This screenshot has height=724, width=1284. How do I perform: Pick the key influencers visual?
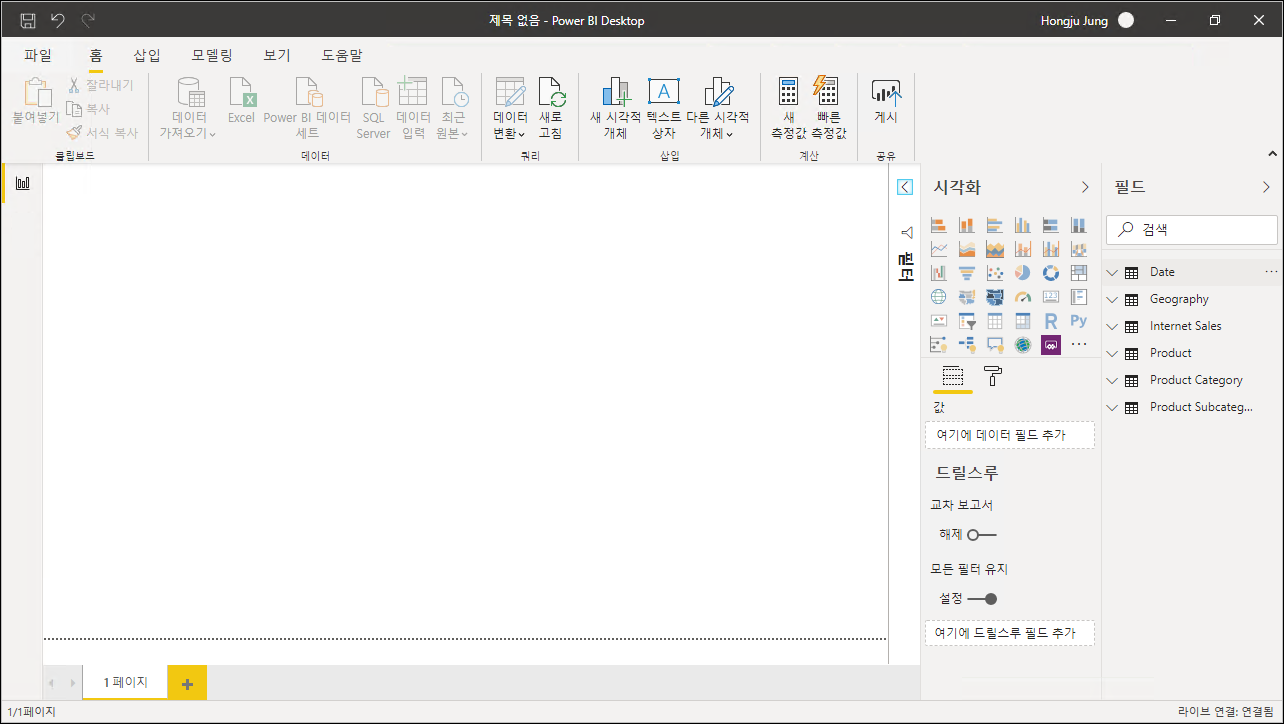click(x=938, y=345)
